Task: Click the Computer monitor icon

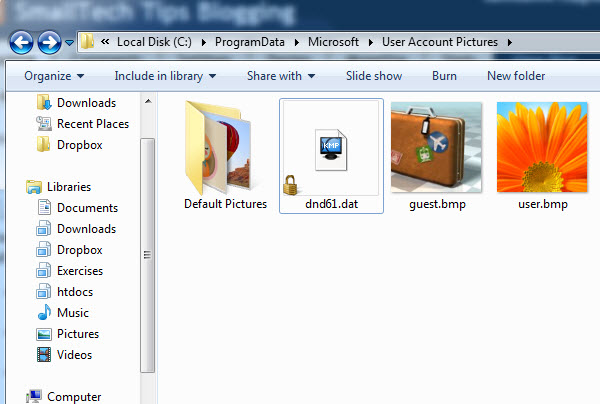Action: click(x=34, y=396)
